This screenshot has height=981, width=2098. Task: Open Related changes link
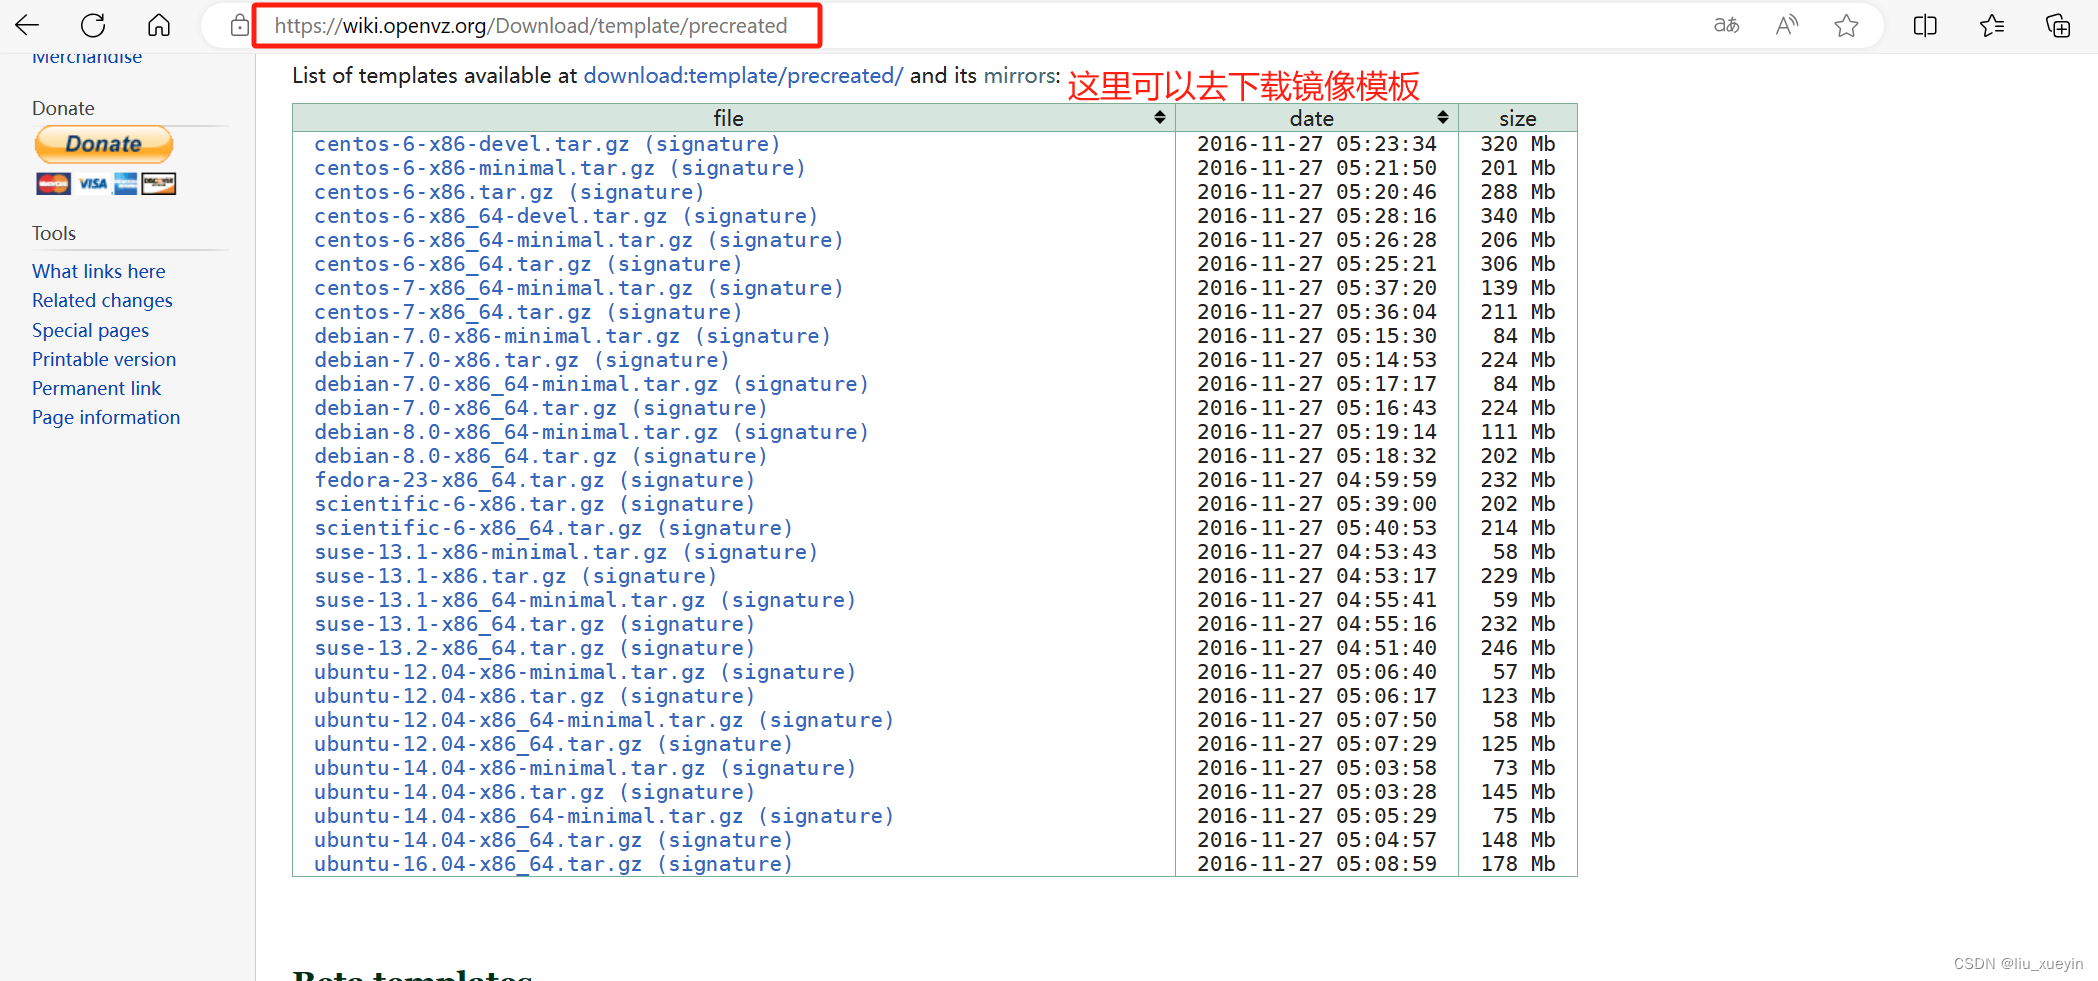pyautogui.click(x=102, y=300)
